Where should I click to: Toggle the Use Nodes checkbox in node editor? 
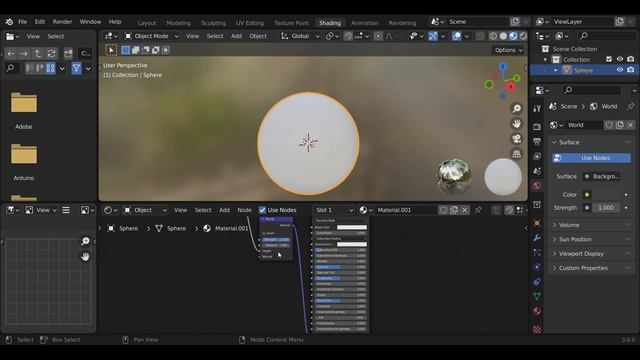pyautogui.click(x=262, y=210)
